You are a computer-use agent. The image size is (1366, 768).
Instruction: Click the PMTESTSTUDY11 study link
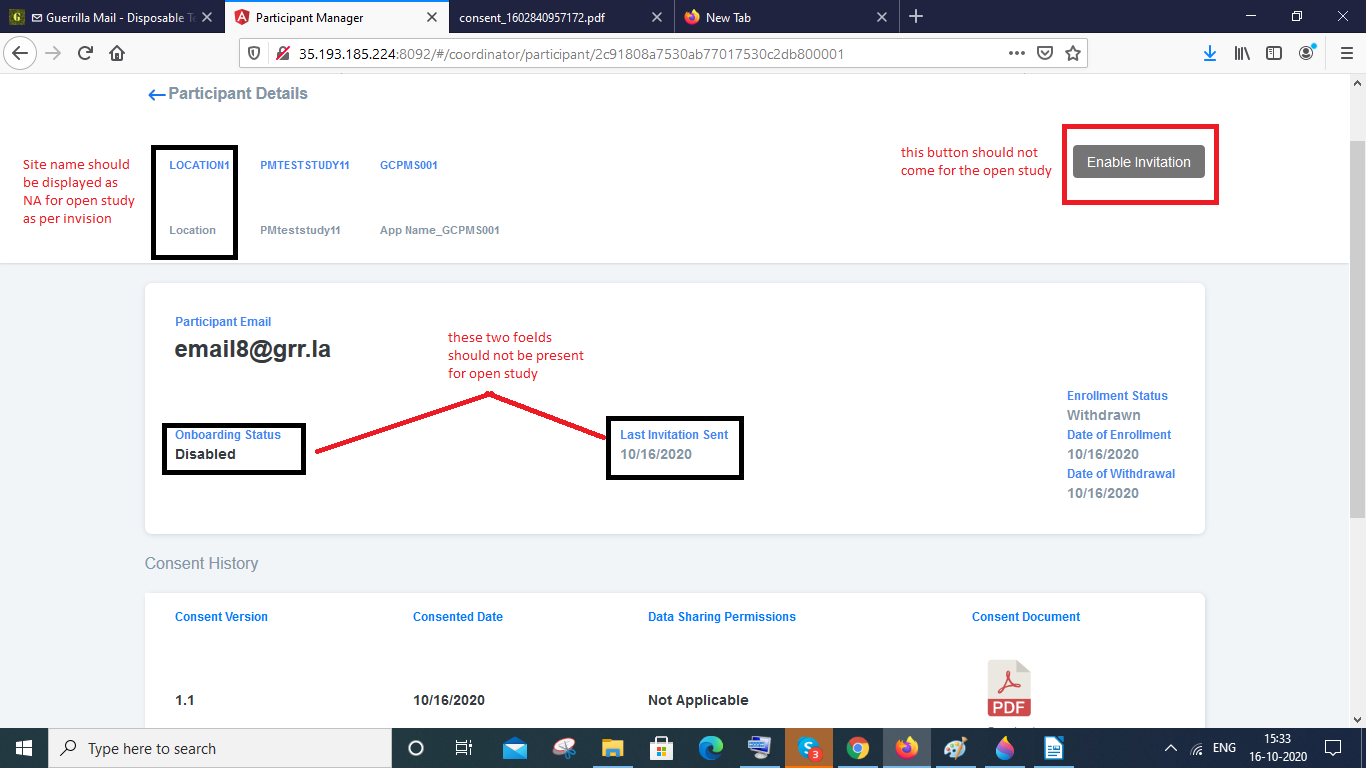(x=305, y=165)
